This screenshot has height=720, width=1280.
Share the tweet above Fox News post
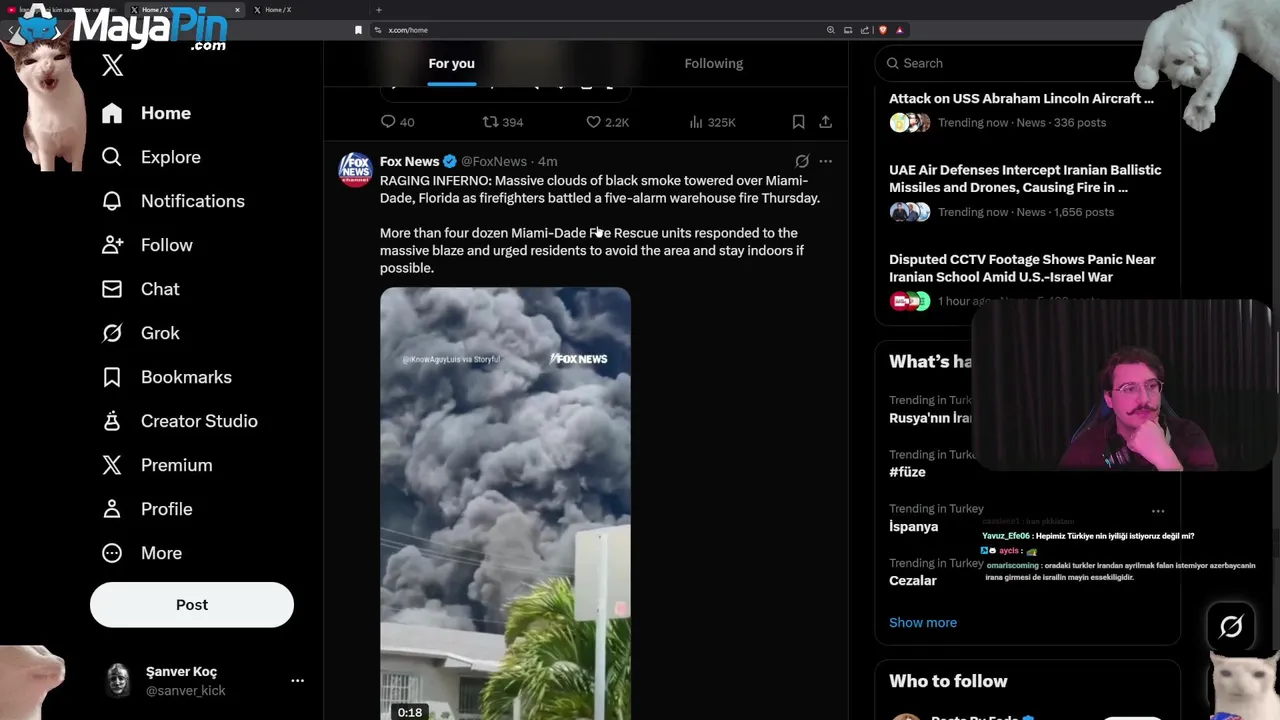coord(825,122)
